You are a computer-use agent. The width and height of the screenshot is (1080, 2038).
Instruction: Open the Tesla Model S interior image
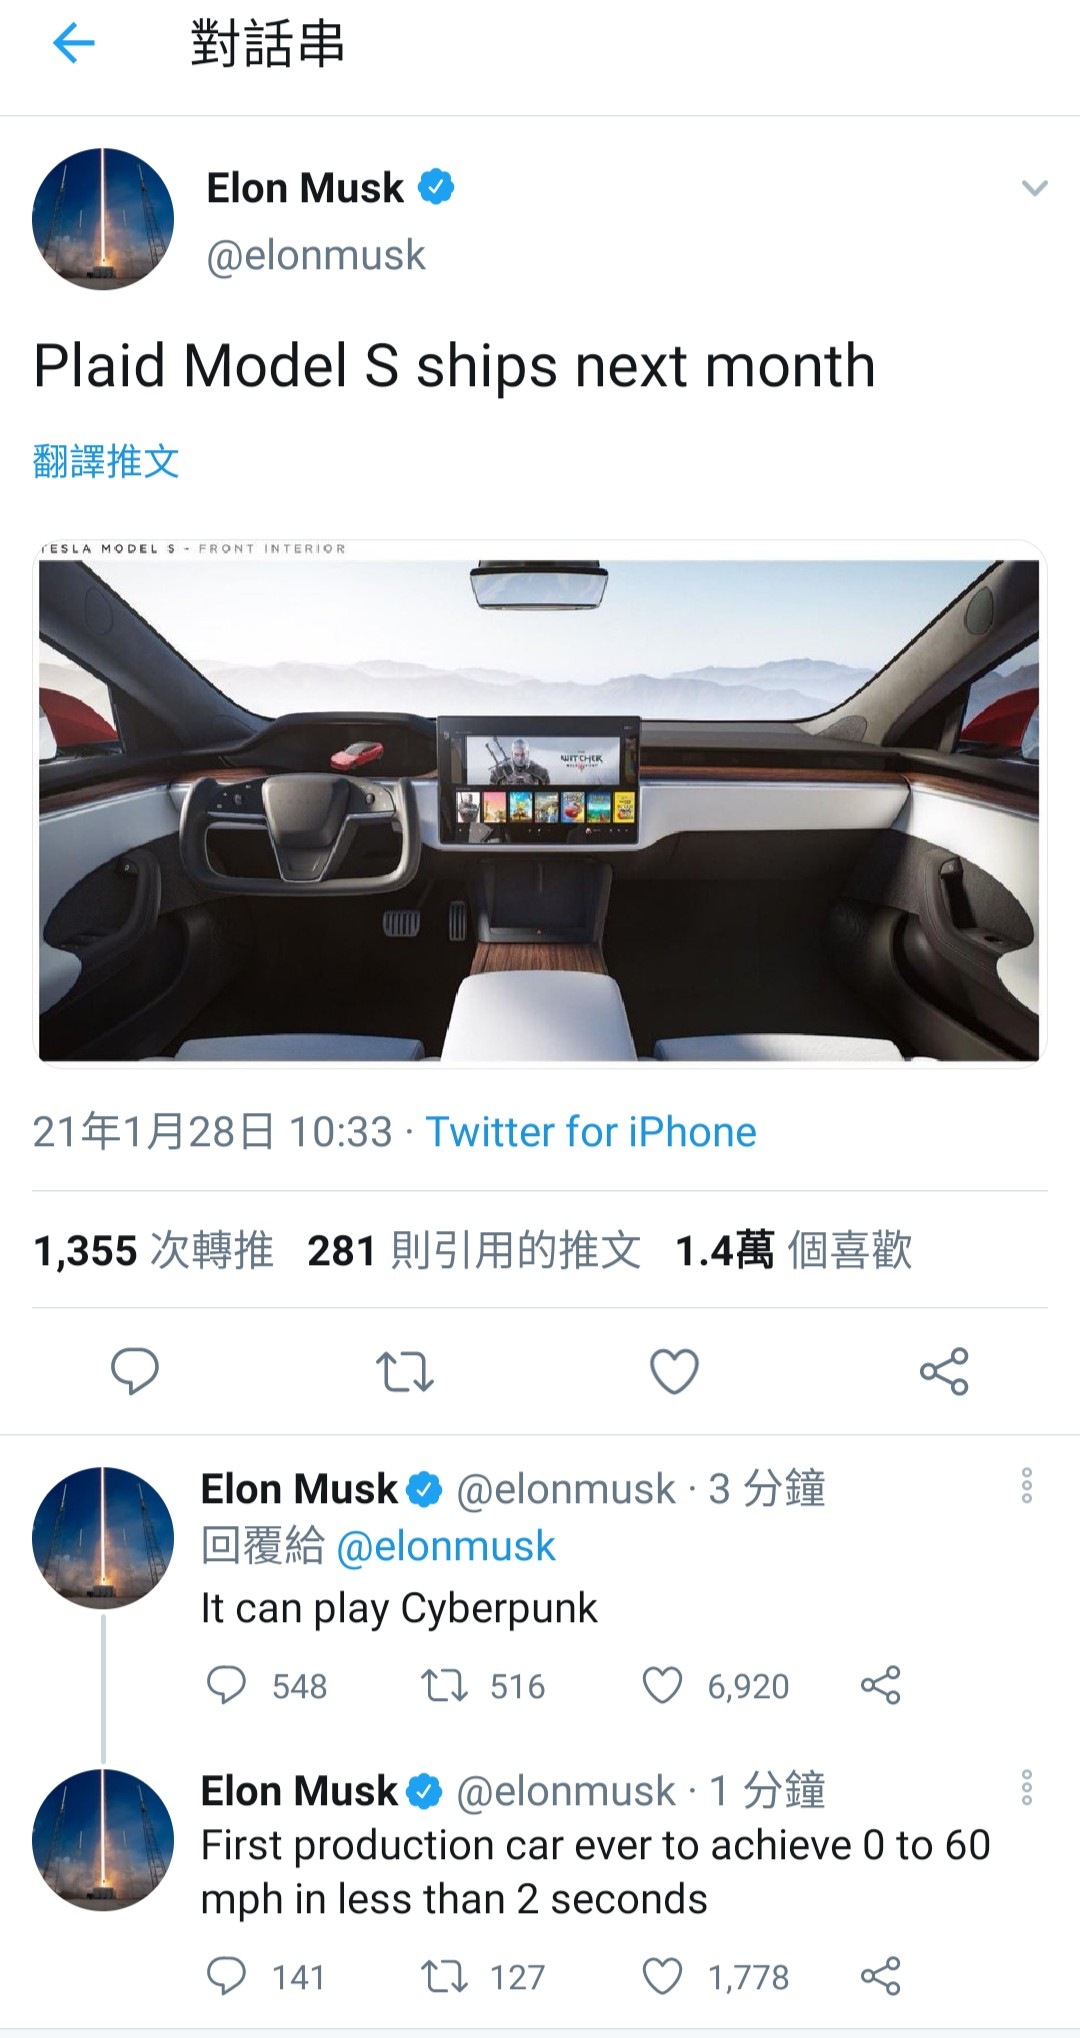539,803
